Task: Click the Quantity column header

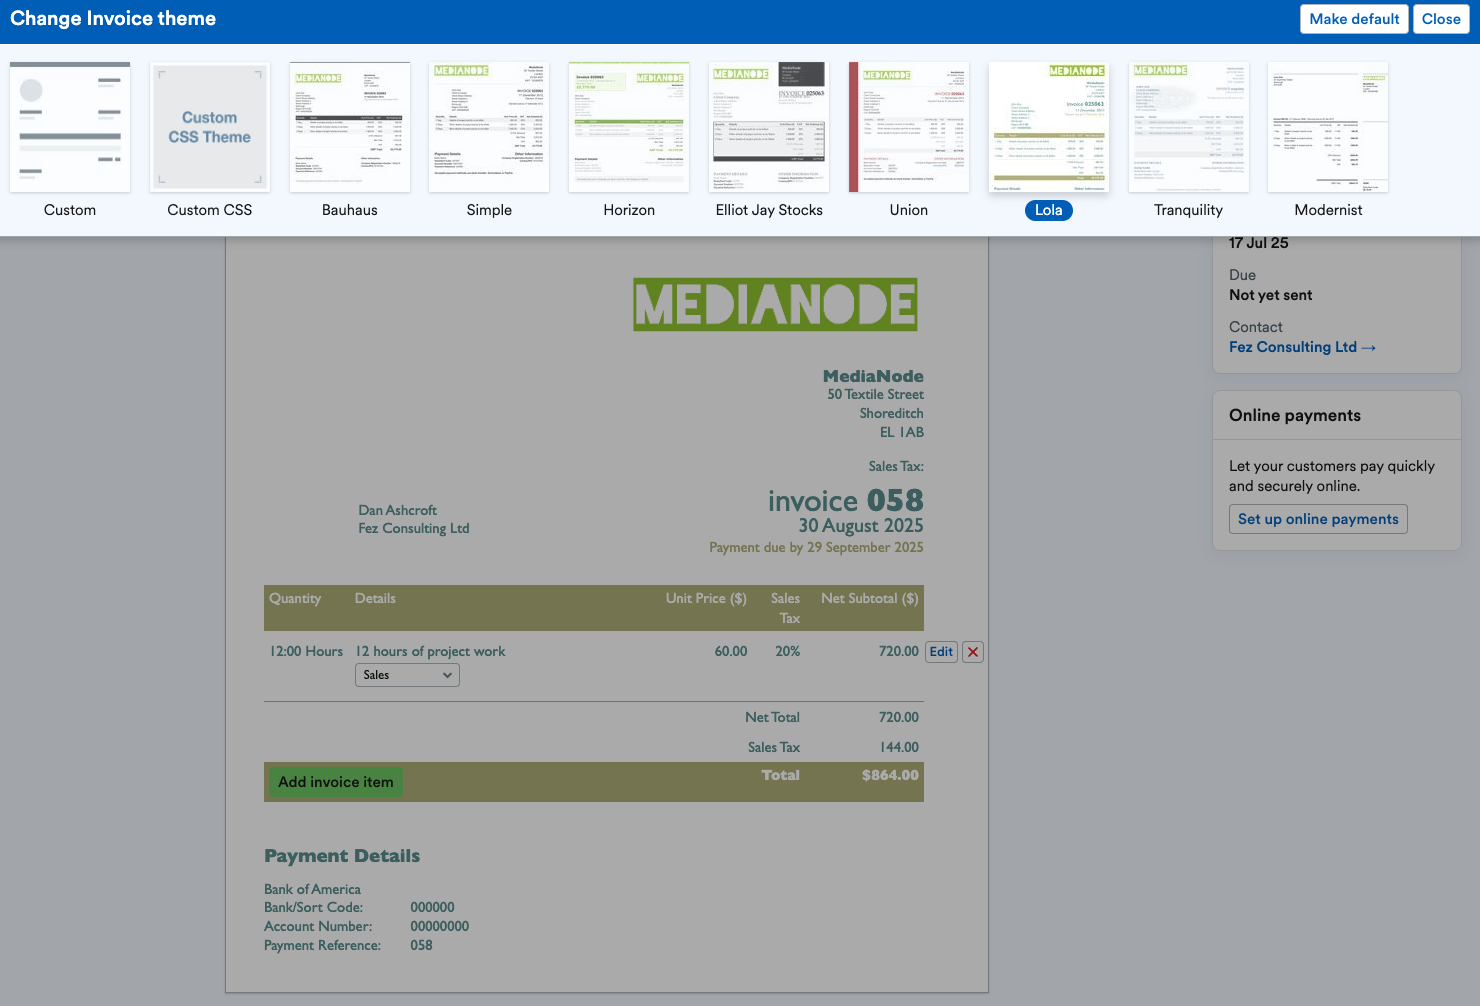Action: [x=295, y=598]
